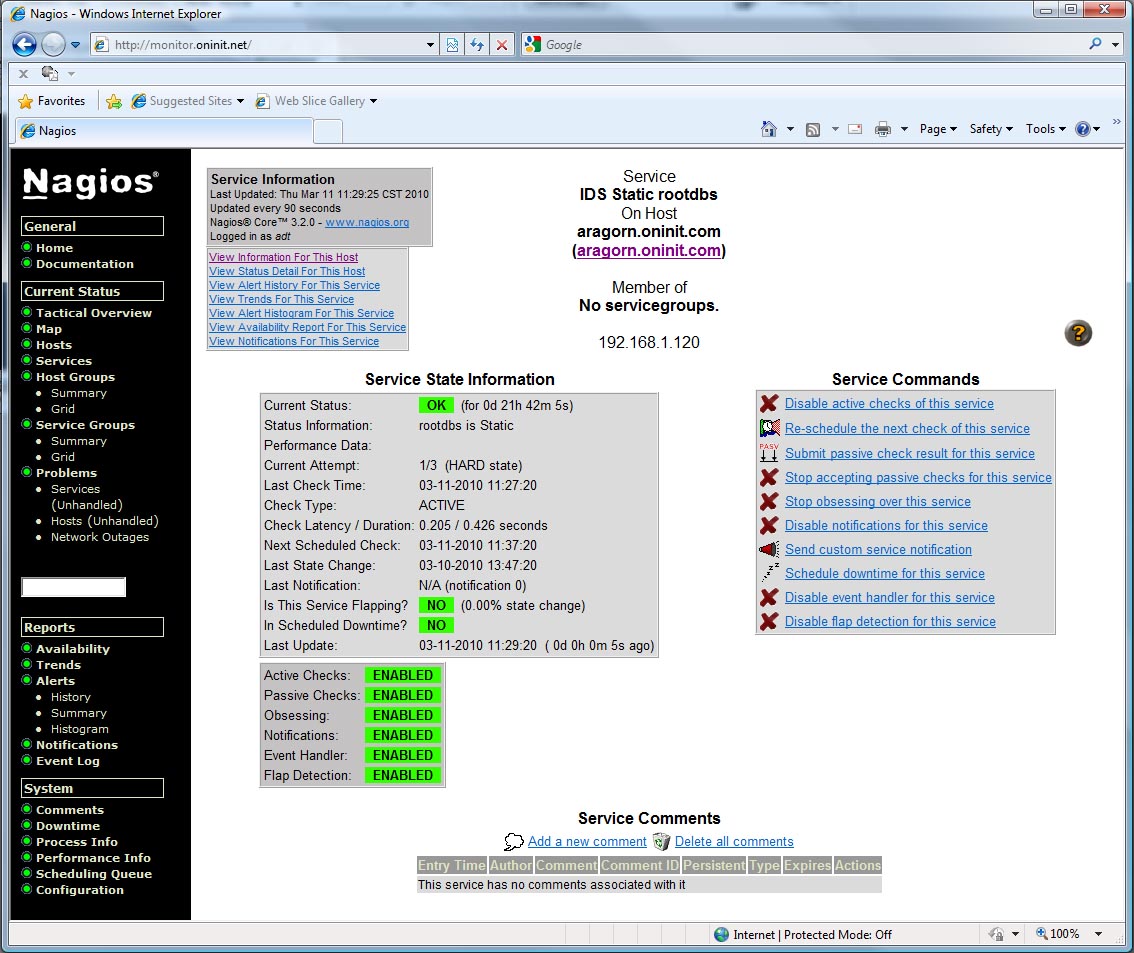
Task: Open Network Outages in sidebar
Action: click(100, 537)
